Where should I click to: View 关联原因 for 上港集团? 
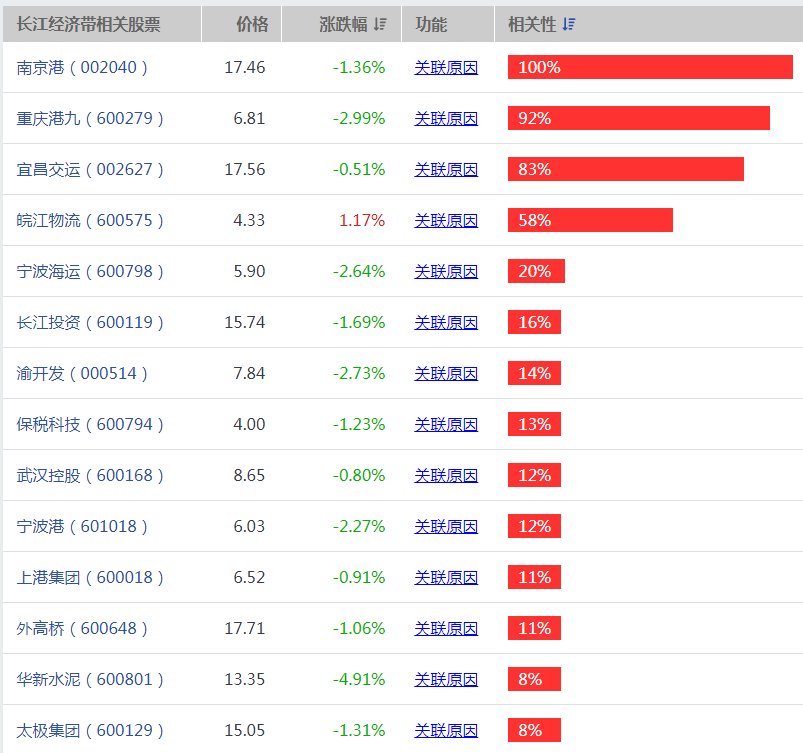click(x=444, y=577)
